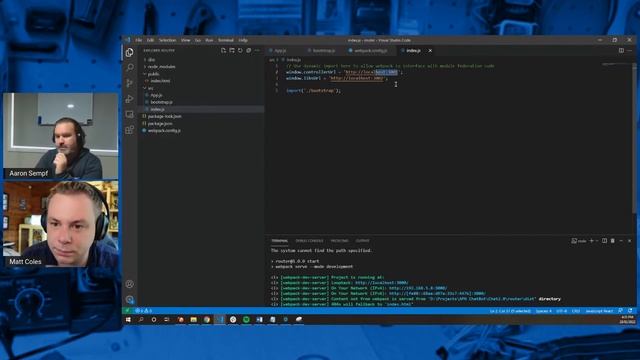This screenshot has height=360, width=640.
Task: Kill terminal with trash icon
Action: tap(613, 241)
